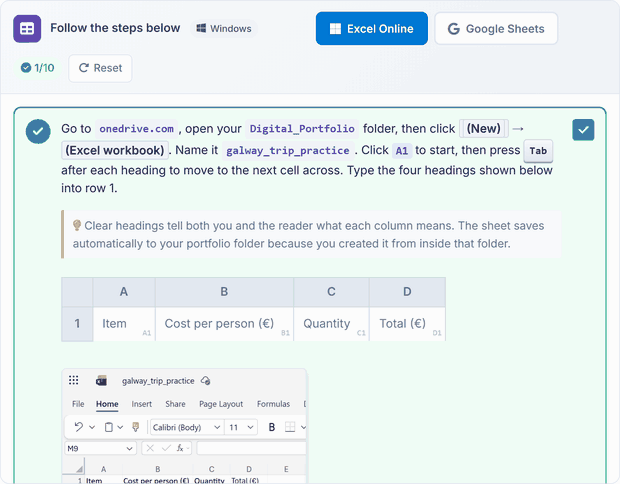
Task: Click the Excel logo icon beside the file name
Action: click(102, 381)
